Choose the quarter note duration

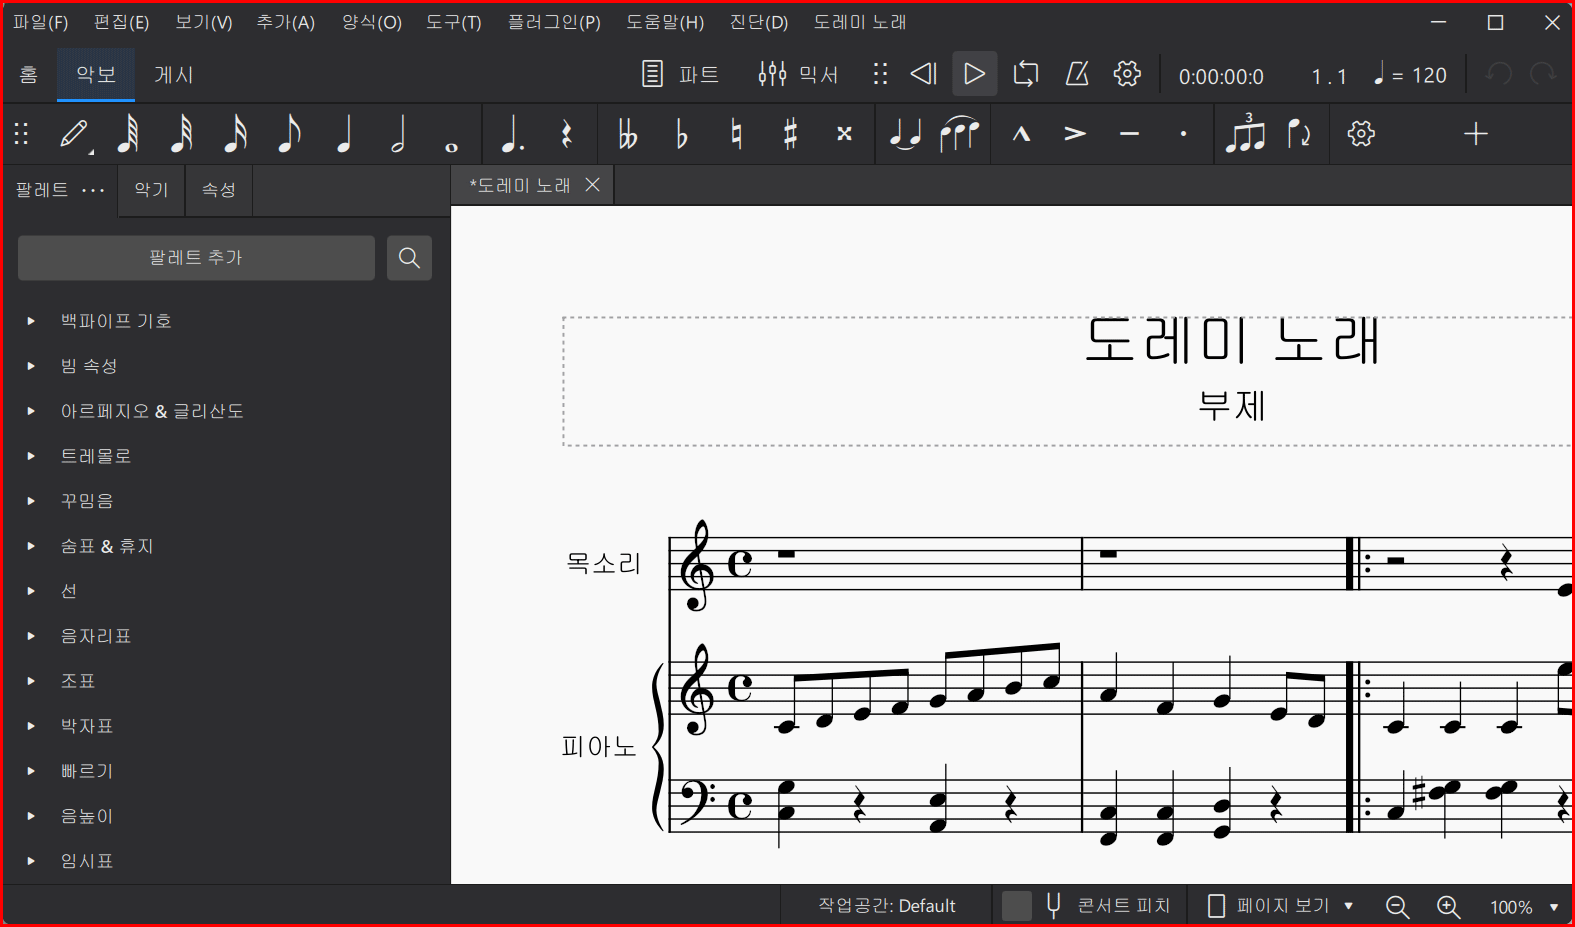[344, 134]
